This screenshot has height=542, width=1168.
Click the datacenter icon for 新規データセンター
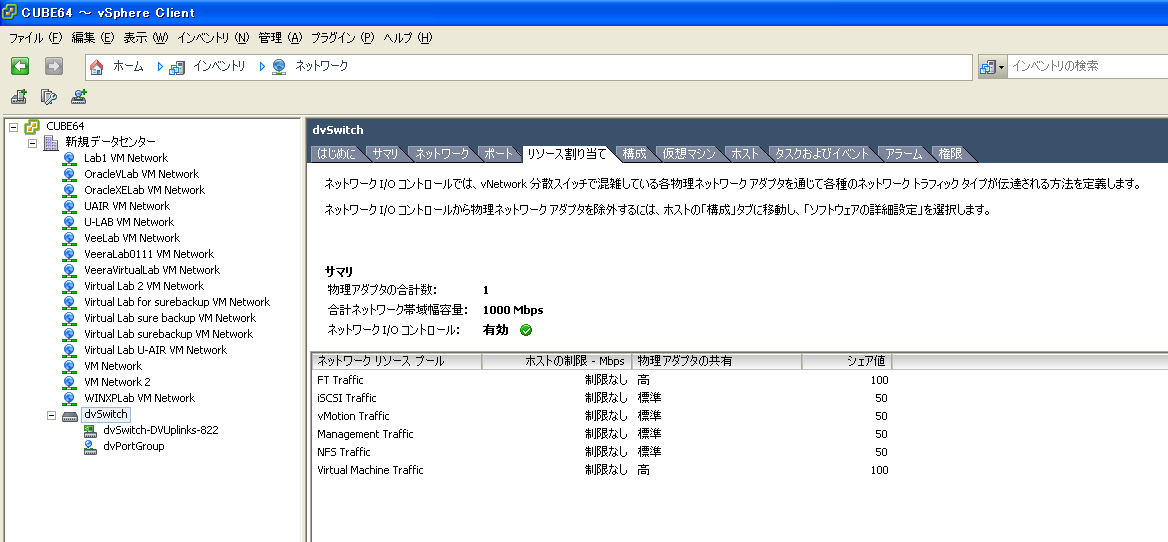click(x=51, y=142)
